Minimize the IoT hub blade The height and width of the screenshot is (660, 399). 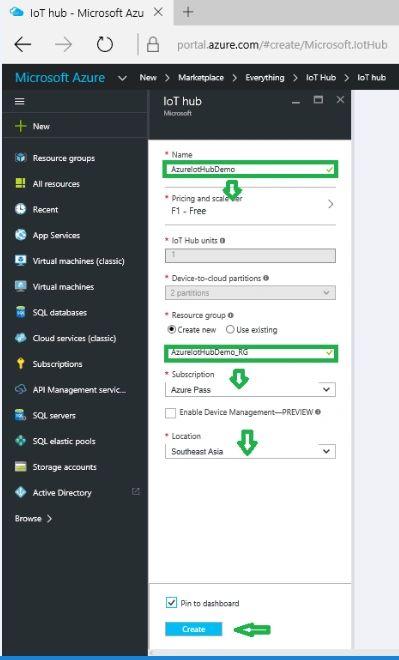pos(296,102)
